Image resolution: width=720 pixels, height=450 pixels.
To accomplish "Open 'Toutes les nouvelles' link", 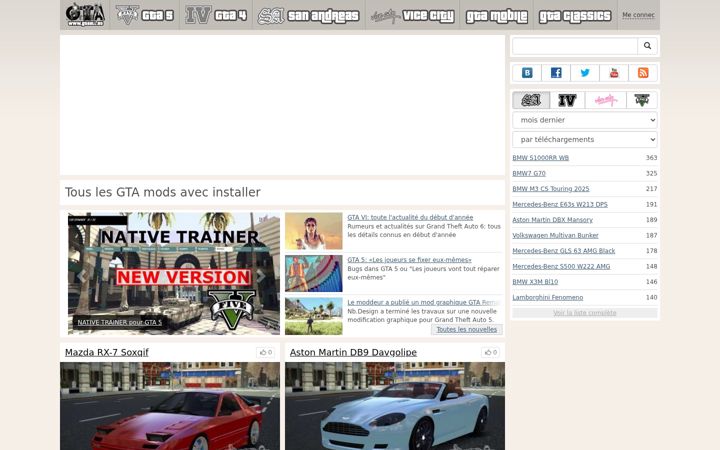I will (467, 329).
